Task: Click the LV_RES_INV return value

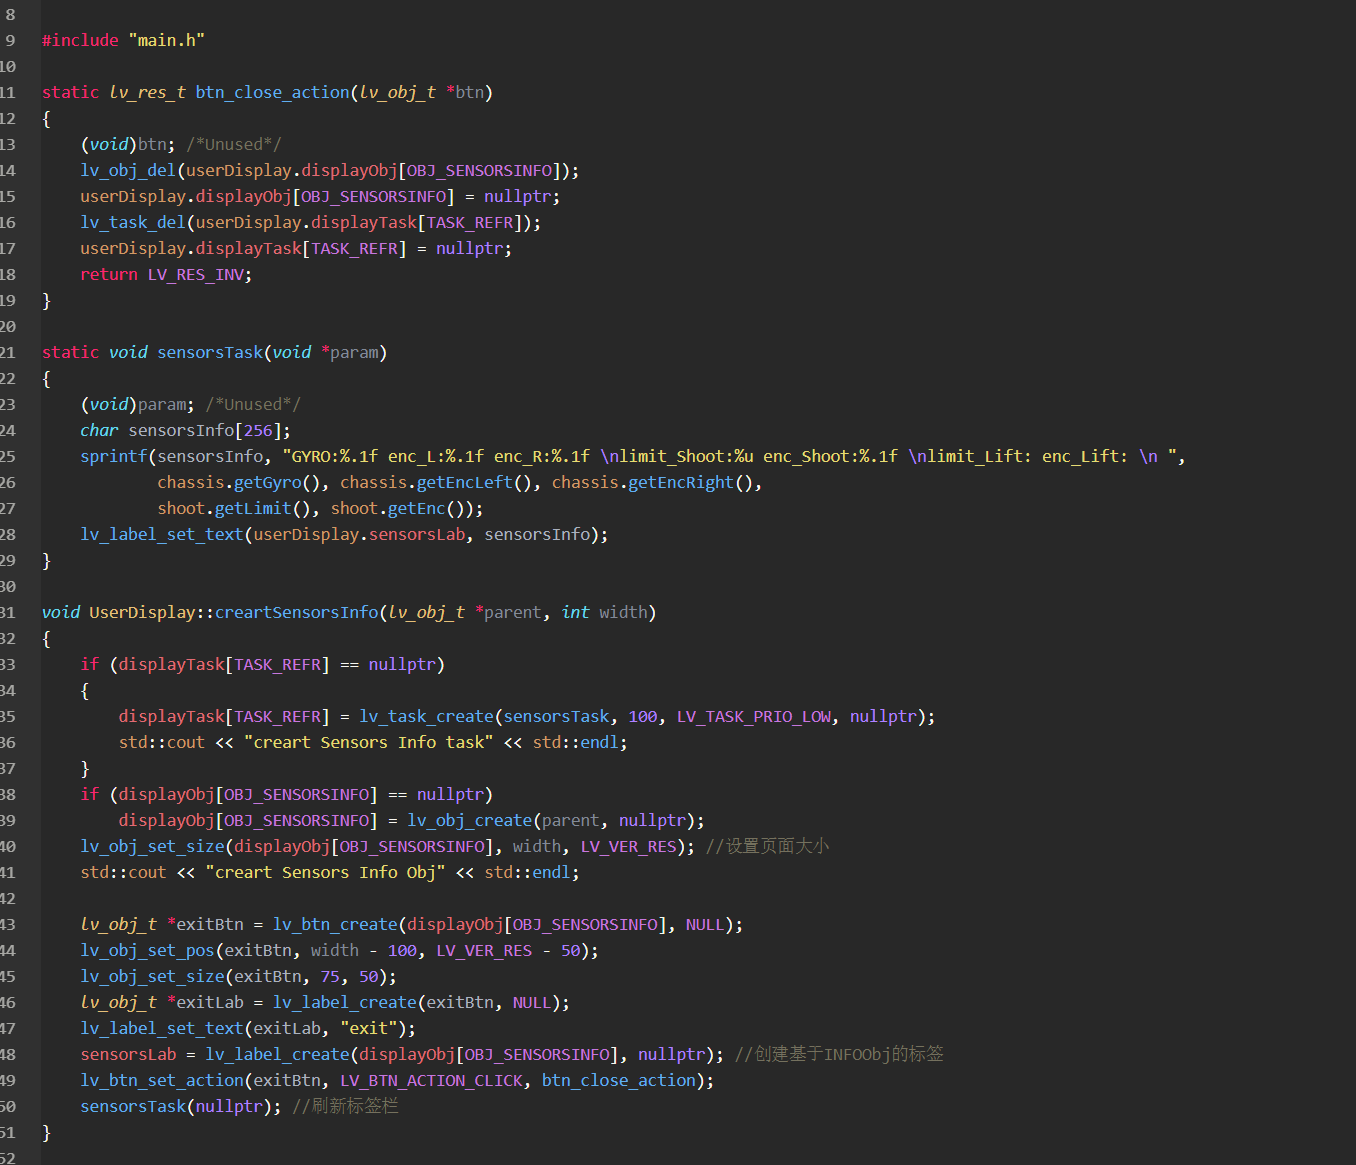Action: coord(196,274)
